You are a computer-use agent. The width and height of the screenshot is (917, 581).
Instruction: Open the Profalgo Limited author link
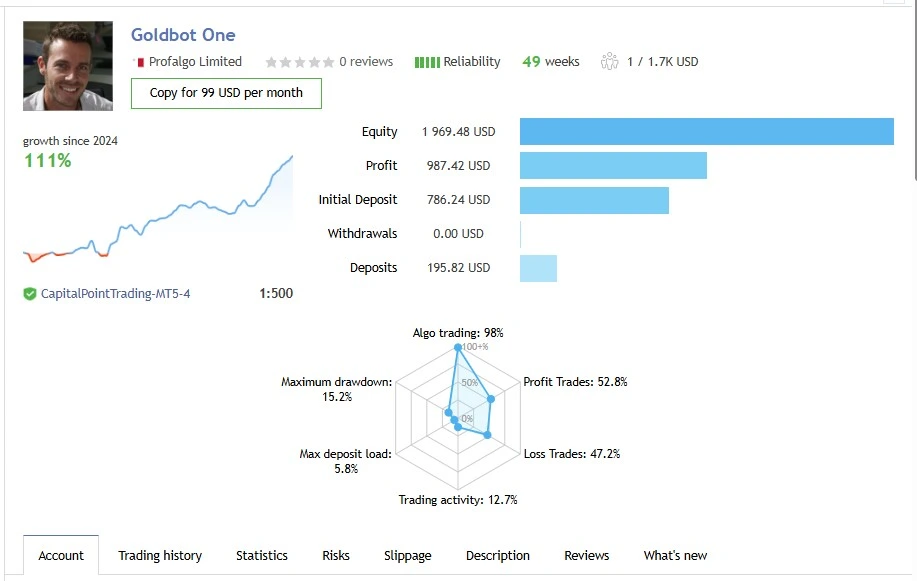[195, 62]
